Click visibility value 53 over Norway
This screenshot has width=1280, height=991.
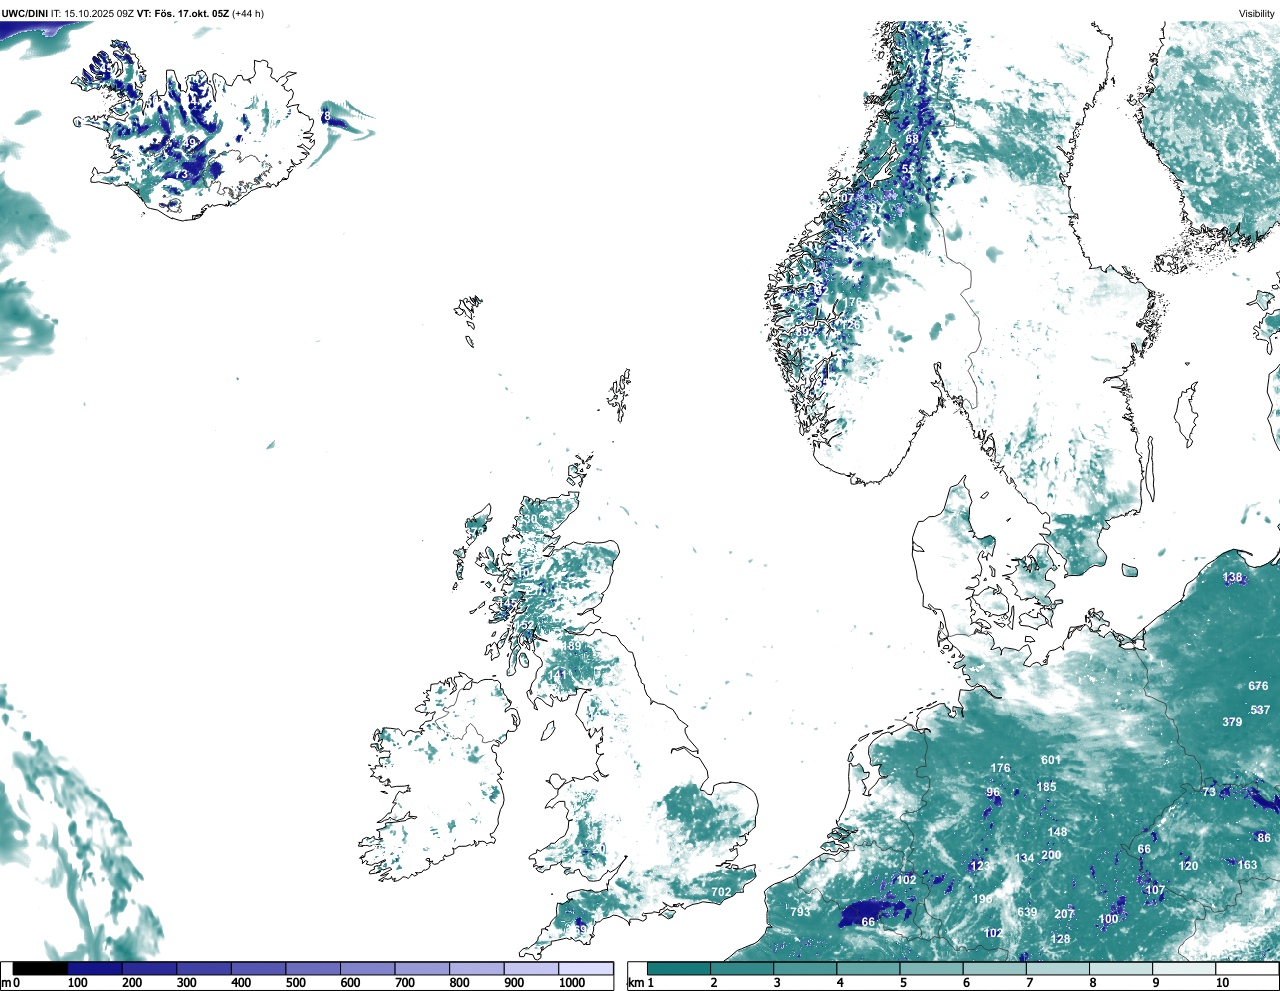click(x=907, y=169)
